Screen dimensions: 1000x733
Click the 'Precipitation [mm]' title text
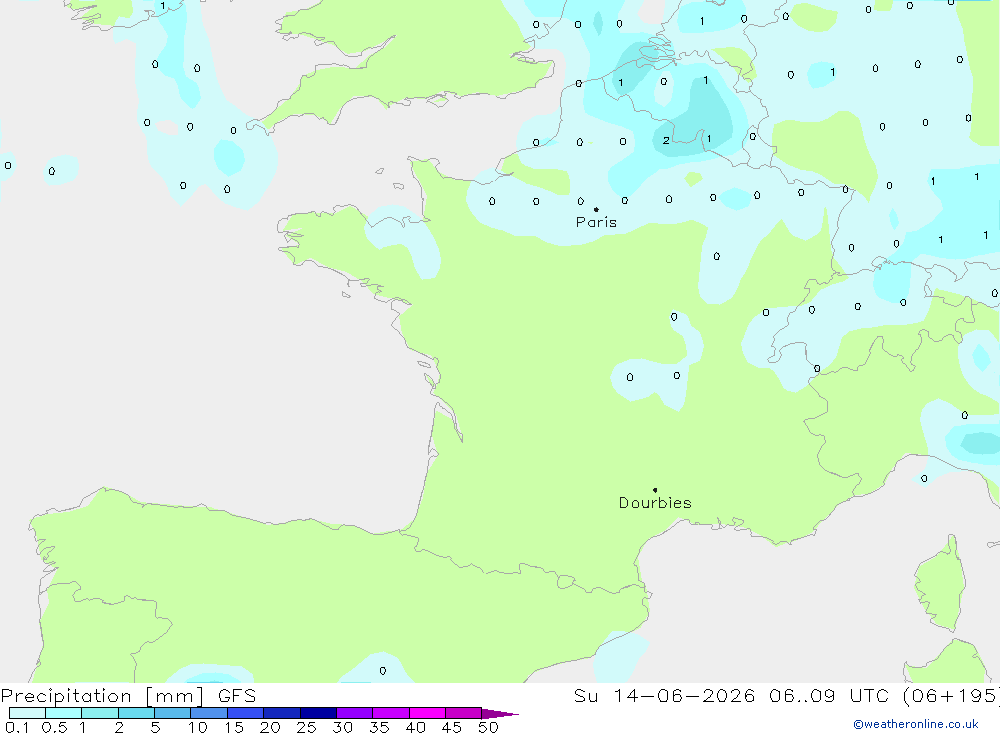coord(102,695)
